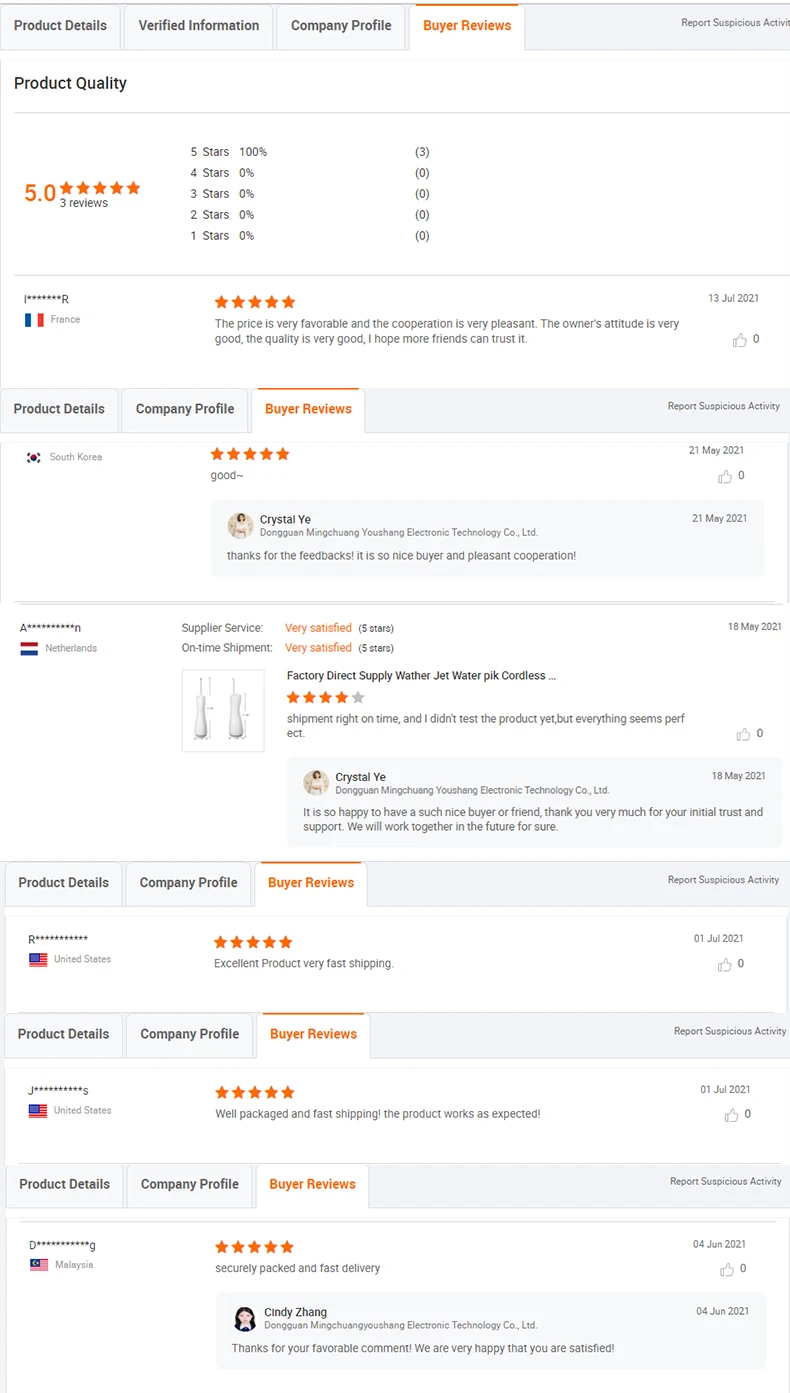The height and width of the screenshot is (1393, 790).
Task: Click the South Korea flag icon
Action: pos(34,457)
